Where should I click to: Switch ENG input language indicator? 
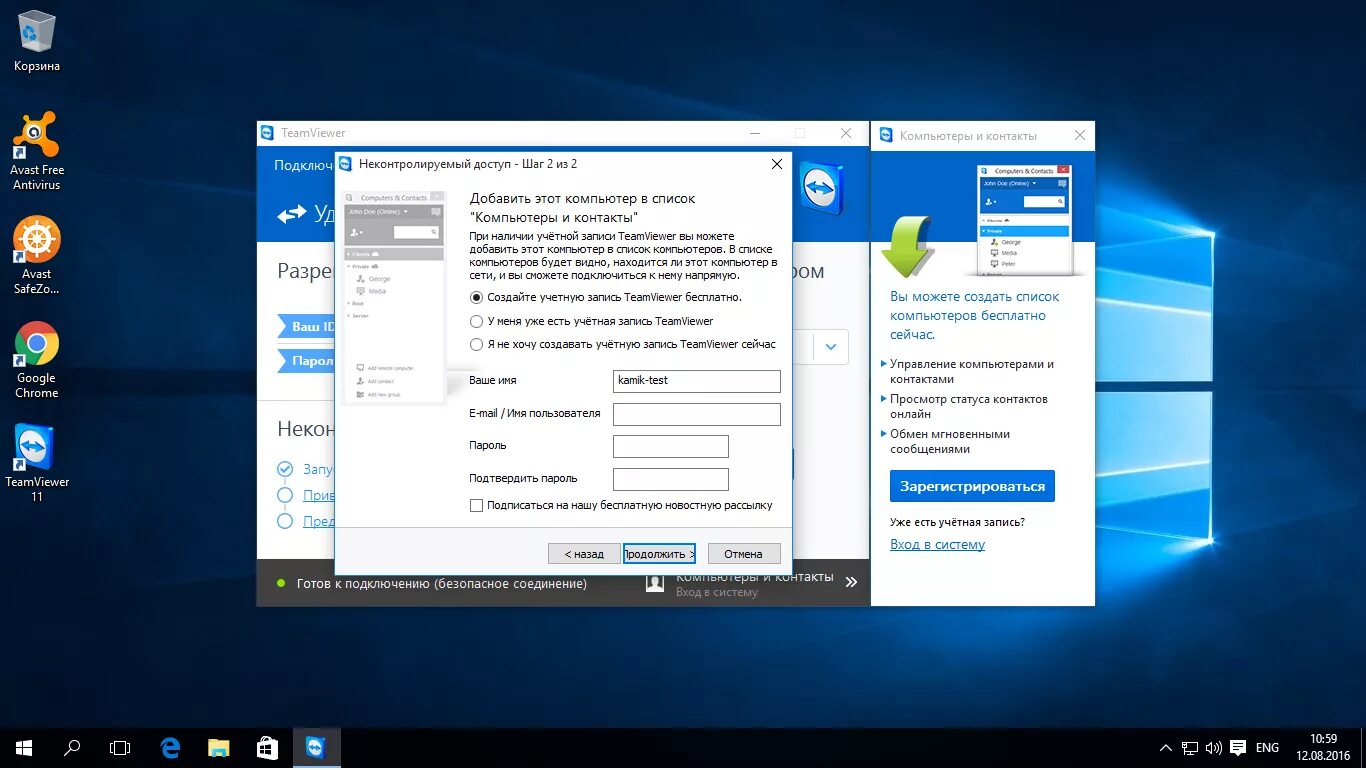coord(1267,748)
